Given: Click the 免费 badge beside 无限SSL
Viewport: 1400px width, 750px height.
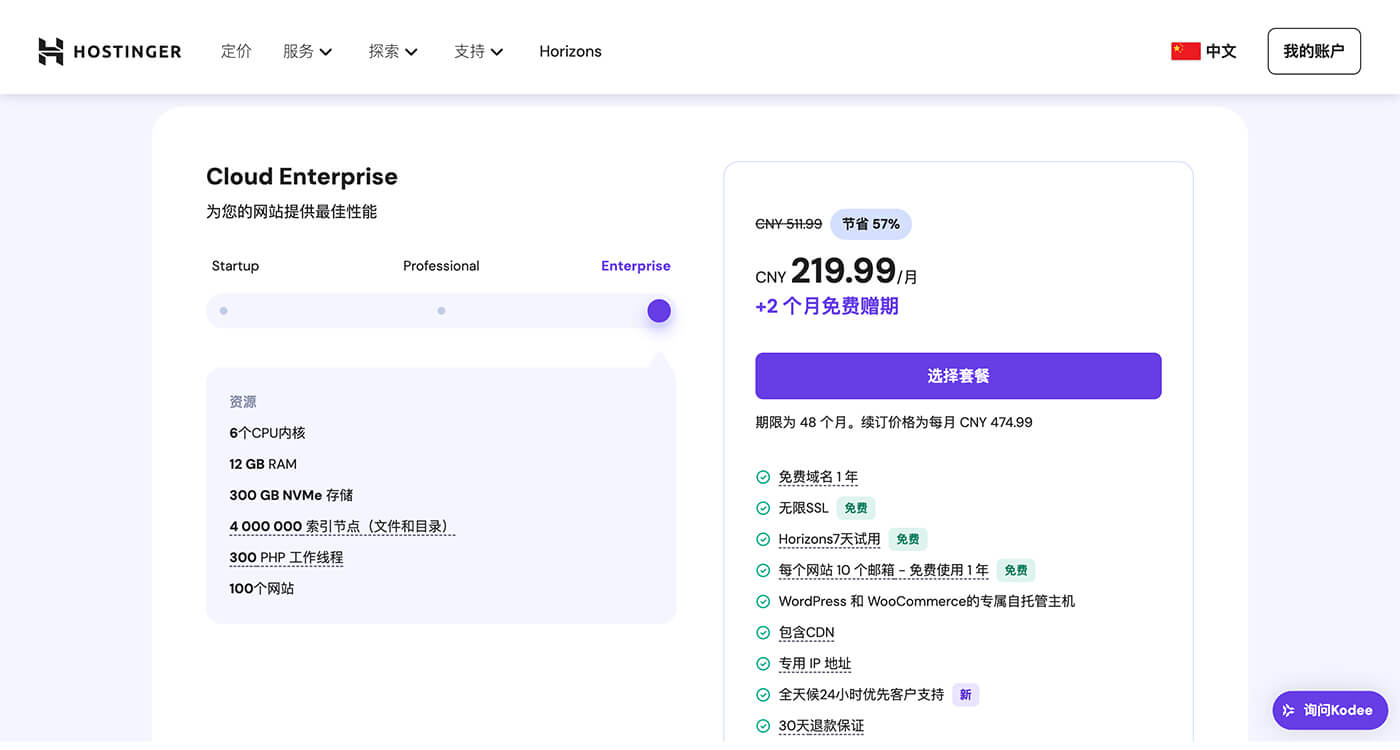Looking at the screenshot, I should pyautogui.click(x=856, y=508).
